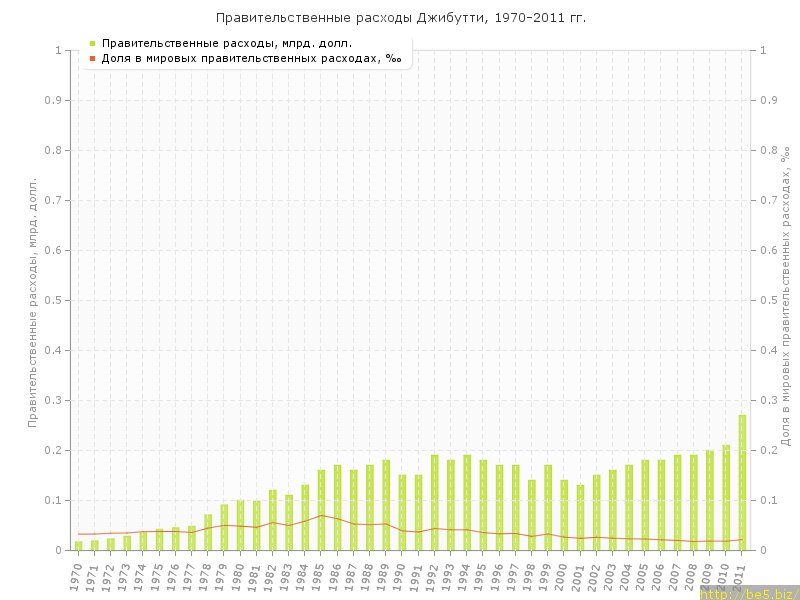This screenshot has width=800, height=600.
Task: Select the bar for year 1970
Action: tap(79, 545)
